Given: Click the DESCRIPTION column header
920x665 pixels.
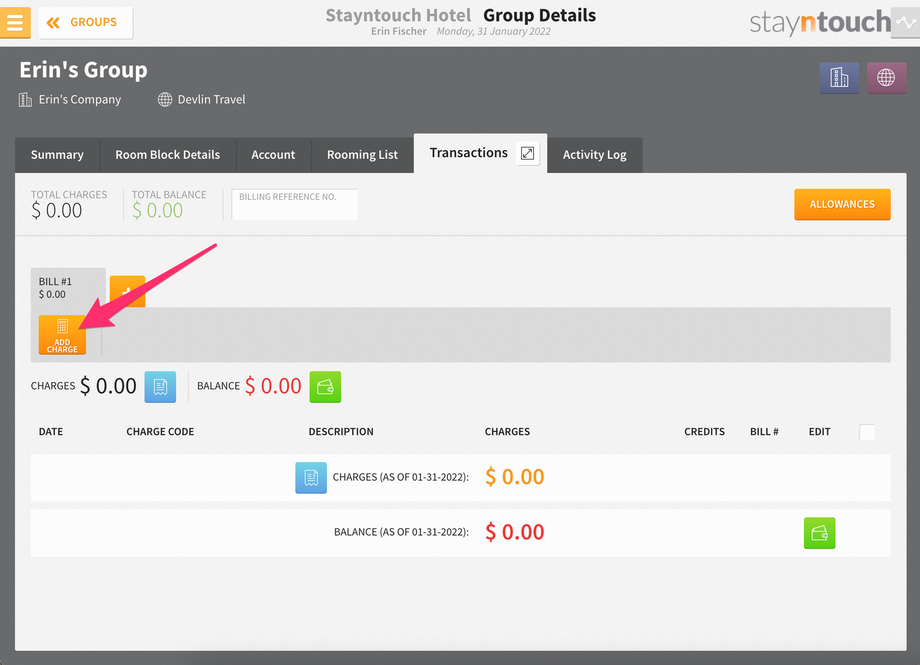Looking at the screenshot, I should click(x=341, y=431).
